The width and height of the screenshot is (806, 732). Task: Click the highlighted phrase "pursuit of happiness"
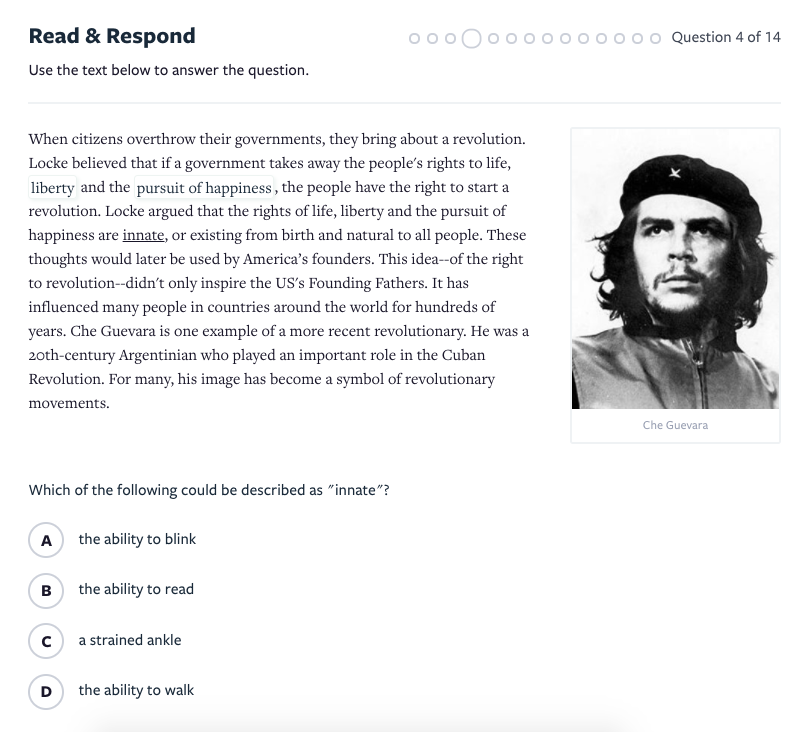[x=204, y=188]
